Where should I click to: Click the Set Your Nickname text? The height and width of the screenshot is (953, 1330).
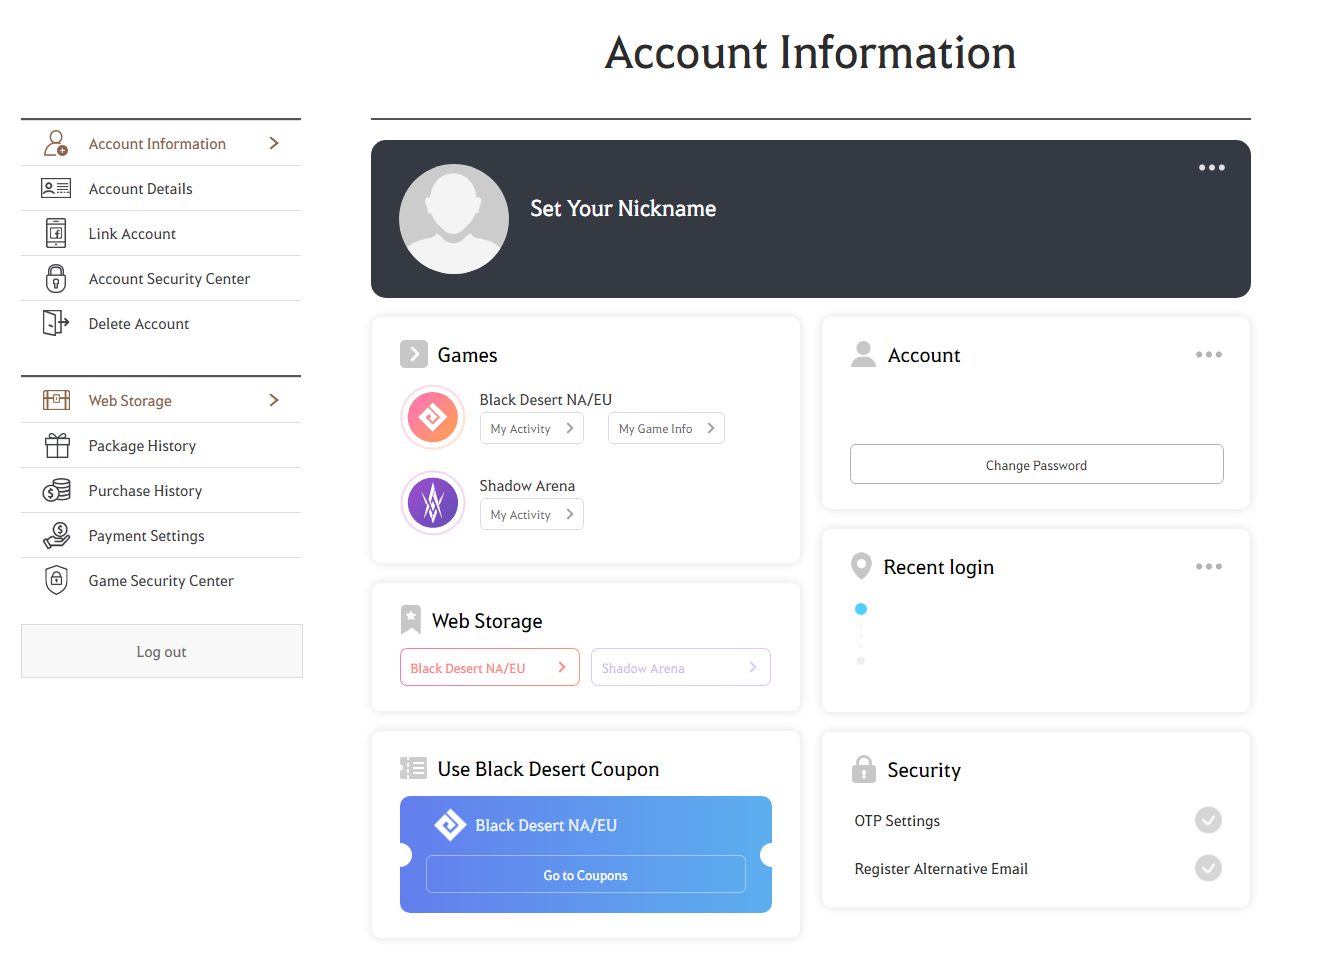pyautogui.click(x=623, y=208)
